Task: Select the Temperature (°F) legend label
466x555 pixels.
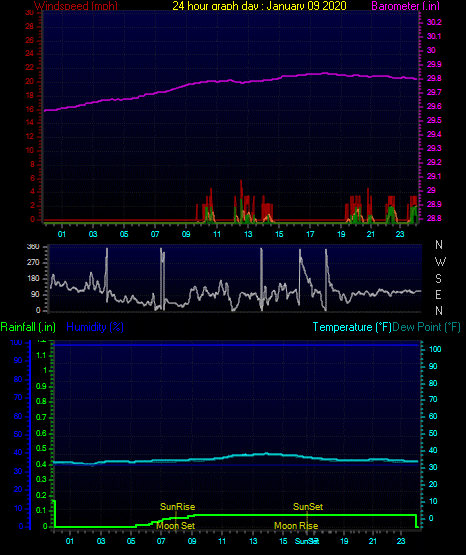Action: [352, 327]
